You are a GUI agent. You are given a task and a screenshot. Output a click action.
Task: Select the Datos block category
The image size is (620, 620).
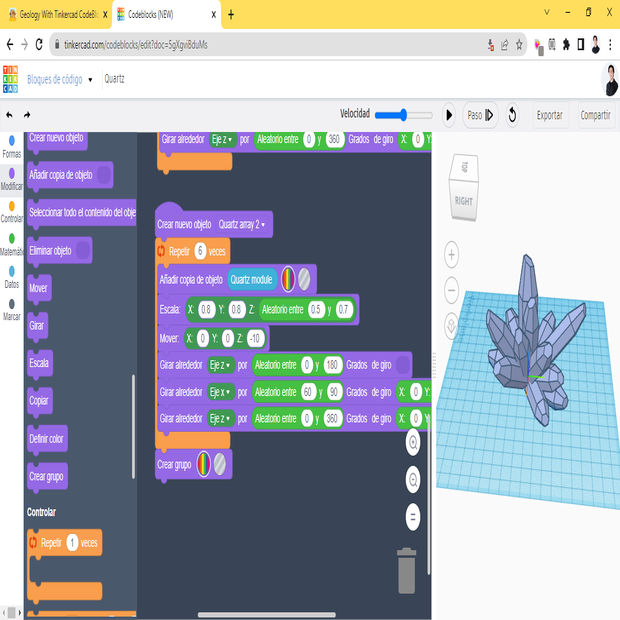[11, 276]
